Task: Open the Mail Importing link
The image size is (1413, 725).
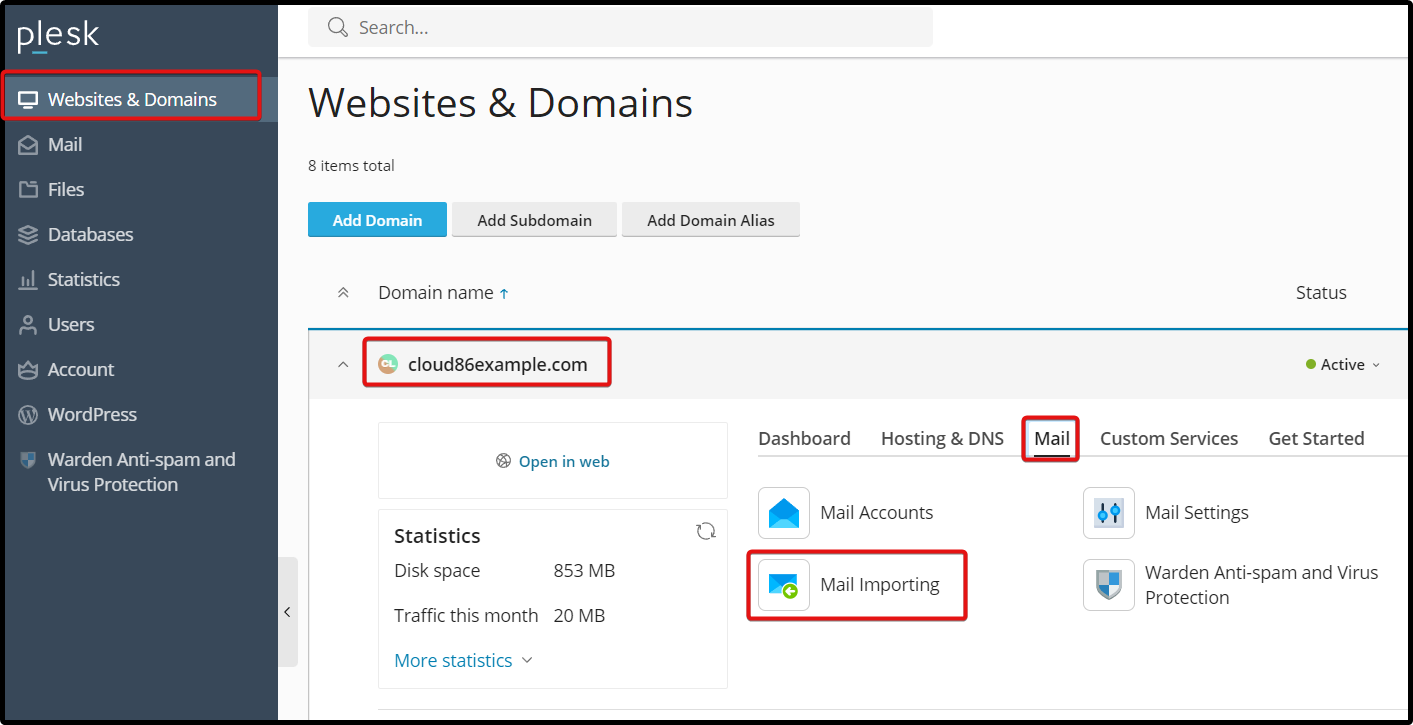Action: point(880,585)
